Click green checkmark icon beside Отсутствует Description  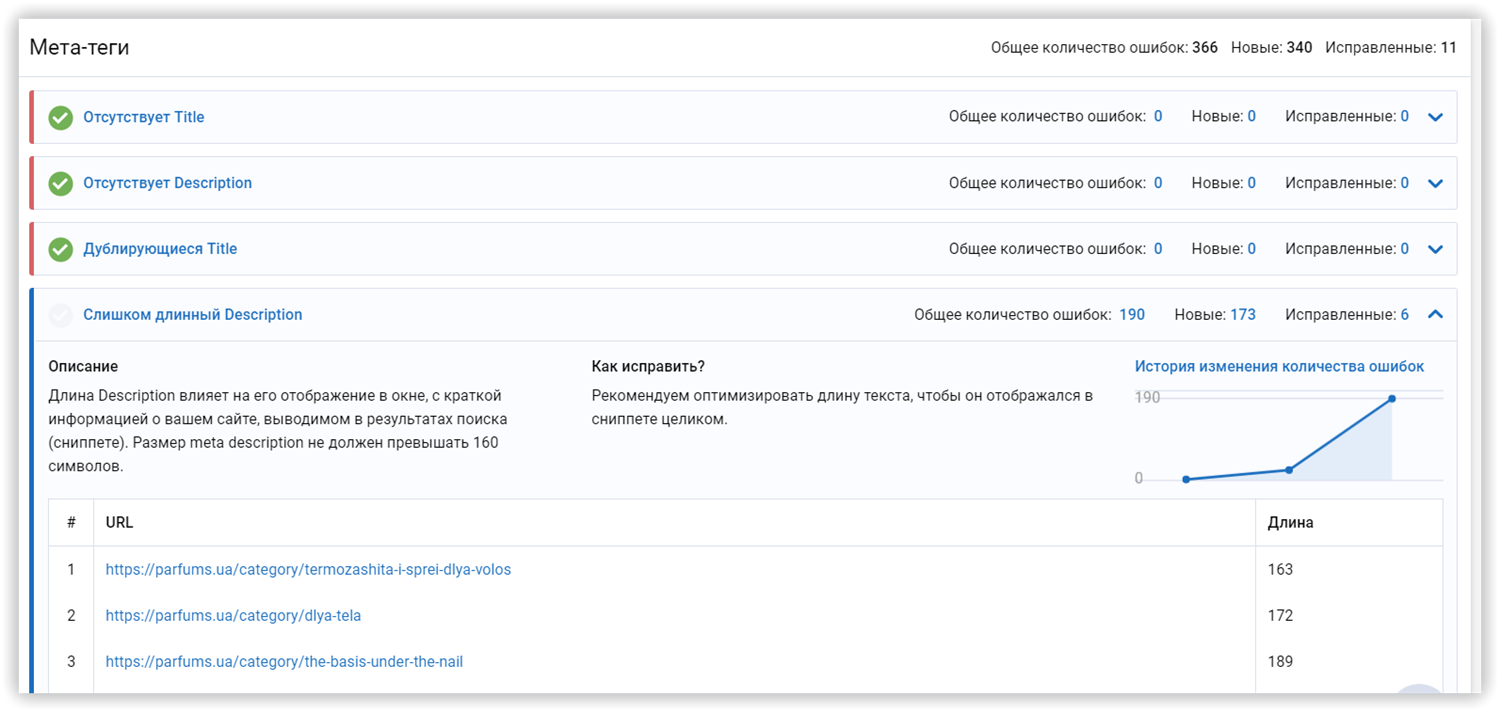tap(61, 184)
